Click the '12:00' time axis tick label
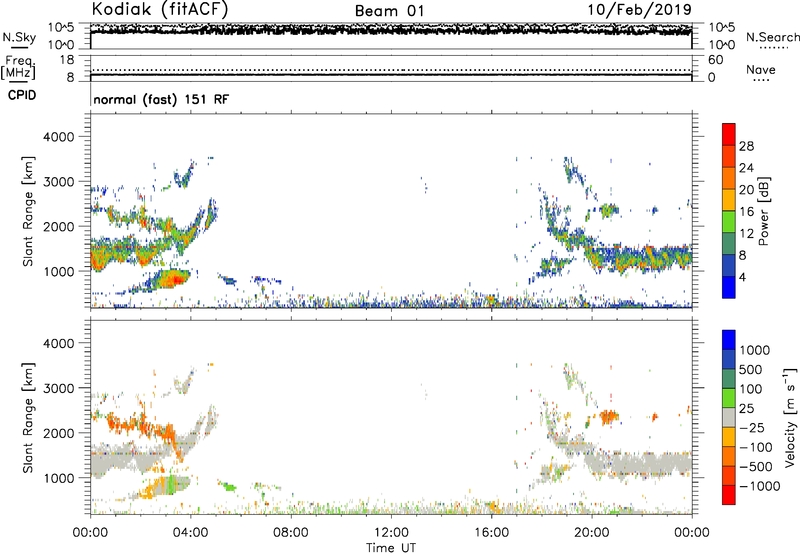The height and width of the screenshot is (554, 800). pyautogui.click(x=391, y=533)
